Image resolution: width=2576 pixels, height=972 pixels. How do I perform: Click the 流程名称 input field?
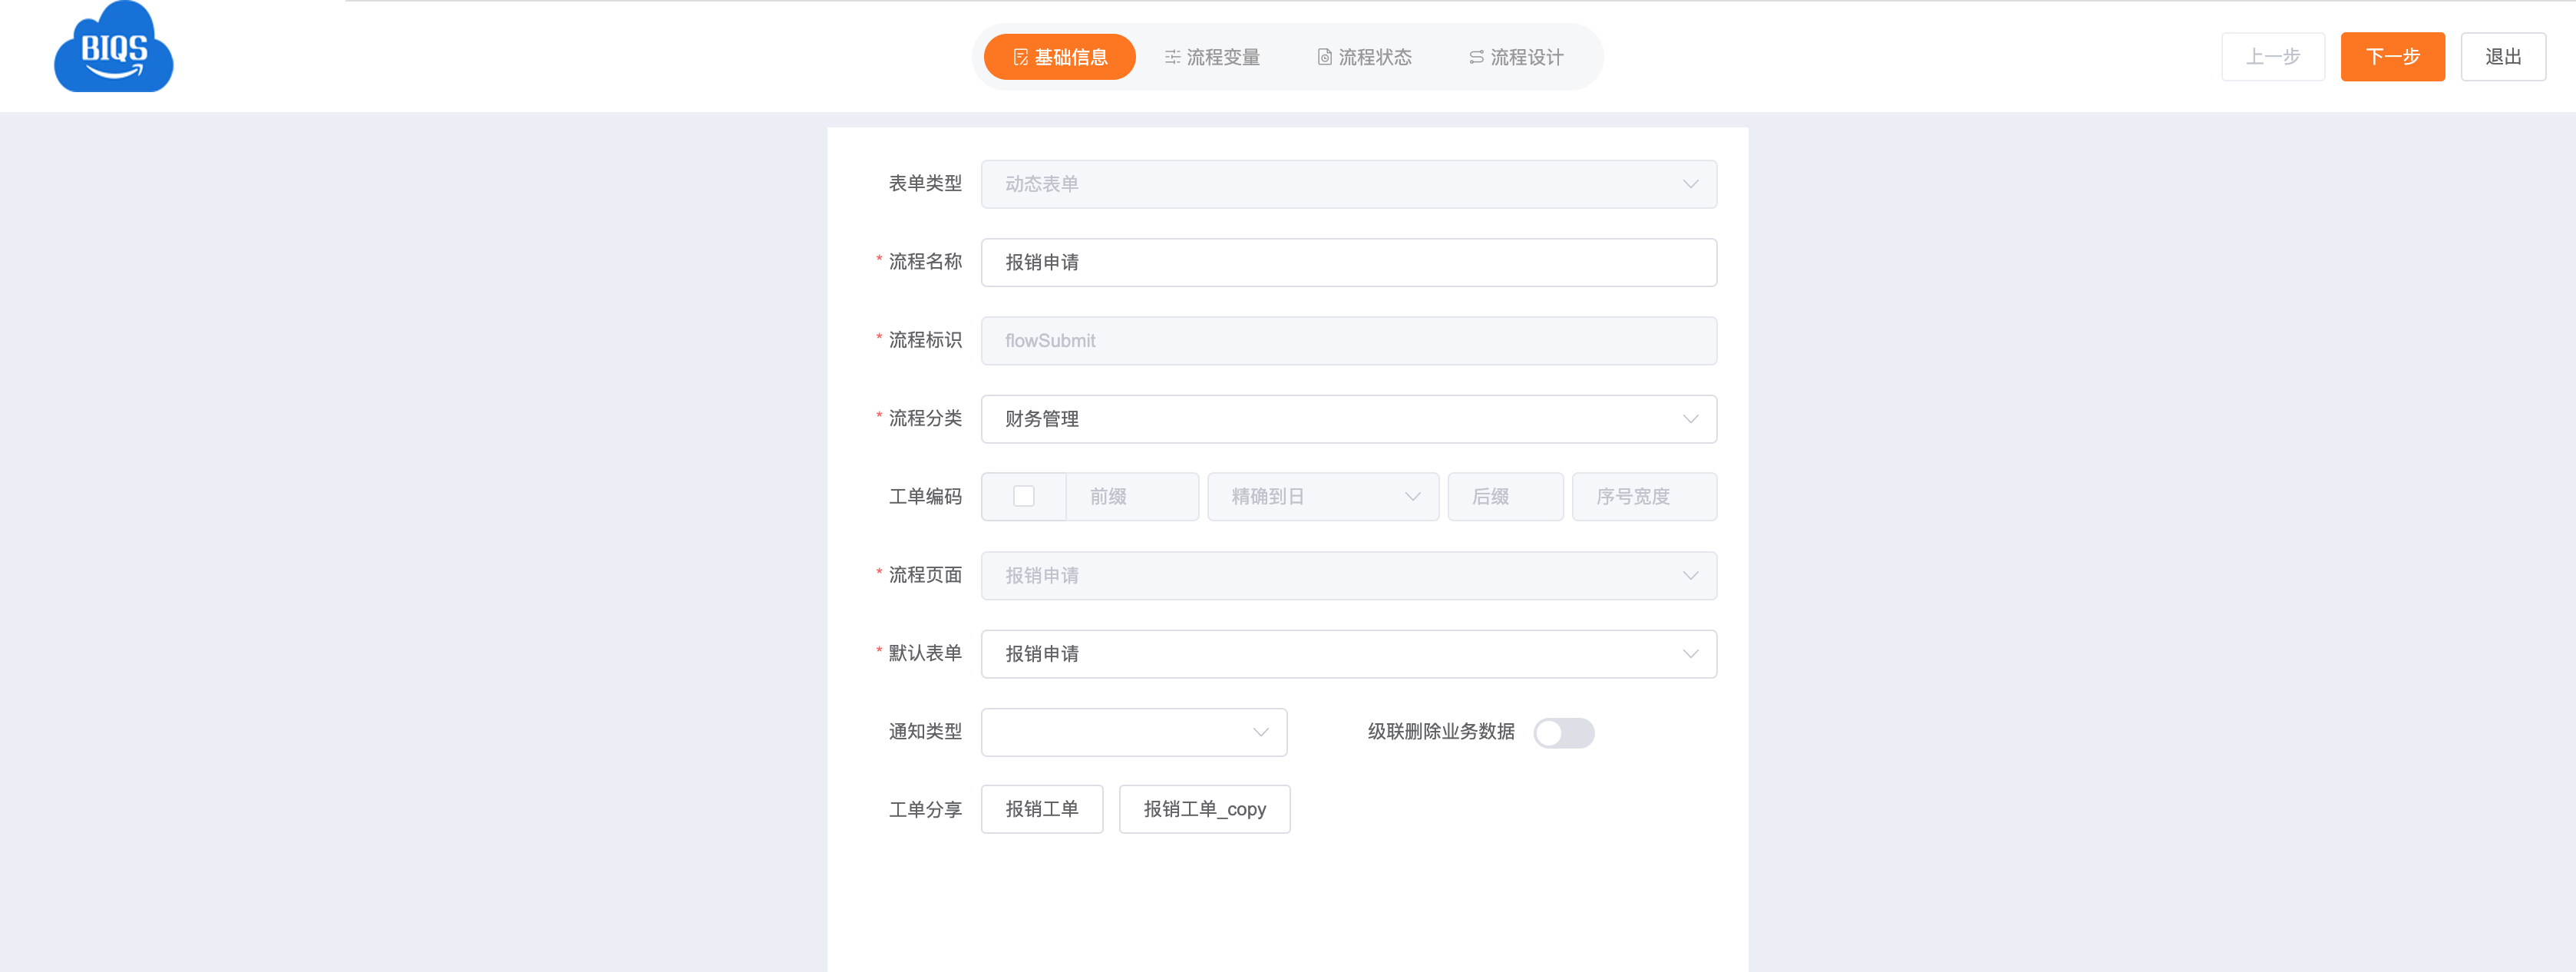click(1348, 262)
